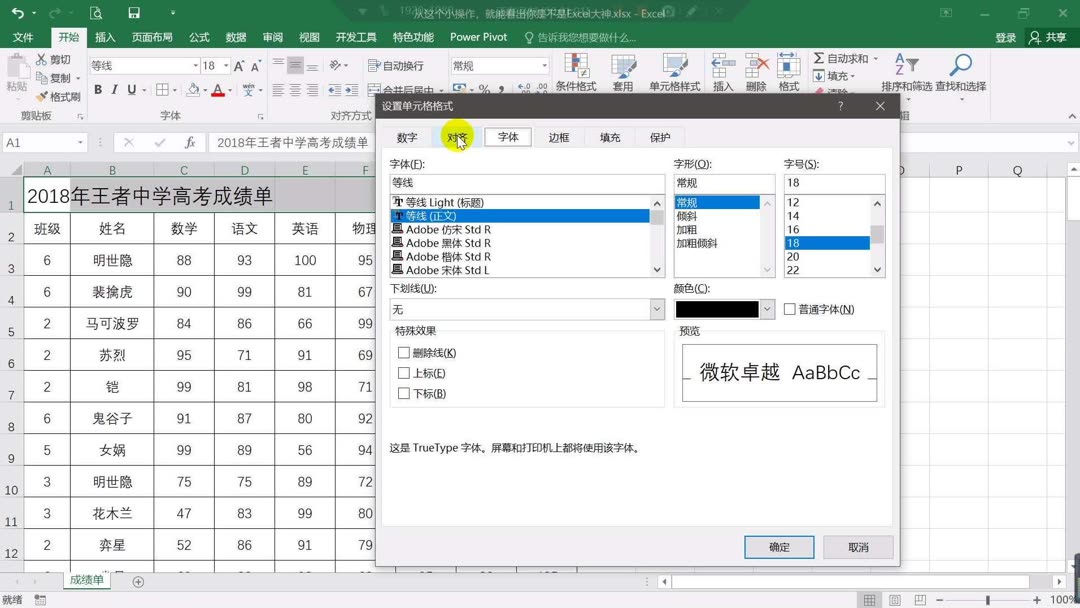1080x608 pixels.
Task: Apply bold formatting with the B icon
Action: click(98, 90)
